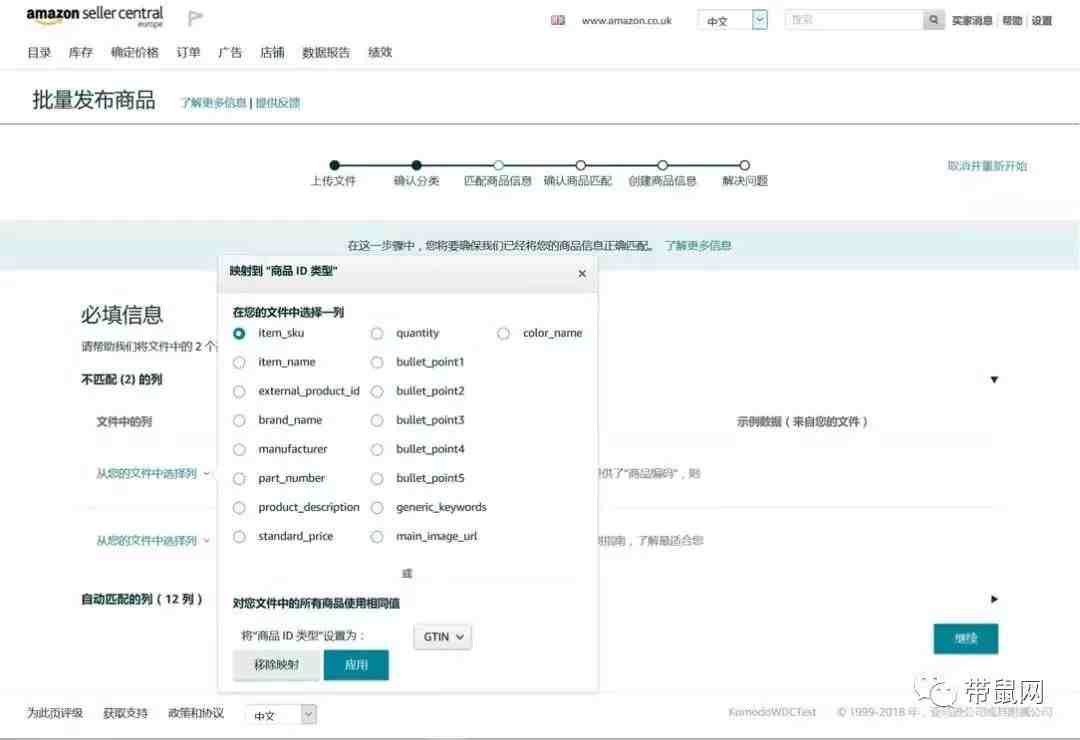Select the color_name radio button
This screenshot has width=1080, height=740.
tap(503, 333)
